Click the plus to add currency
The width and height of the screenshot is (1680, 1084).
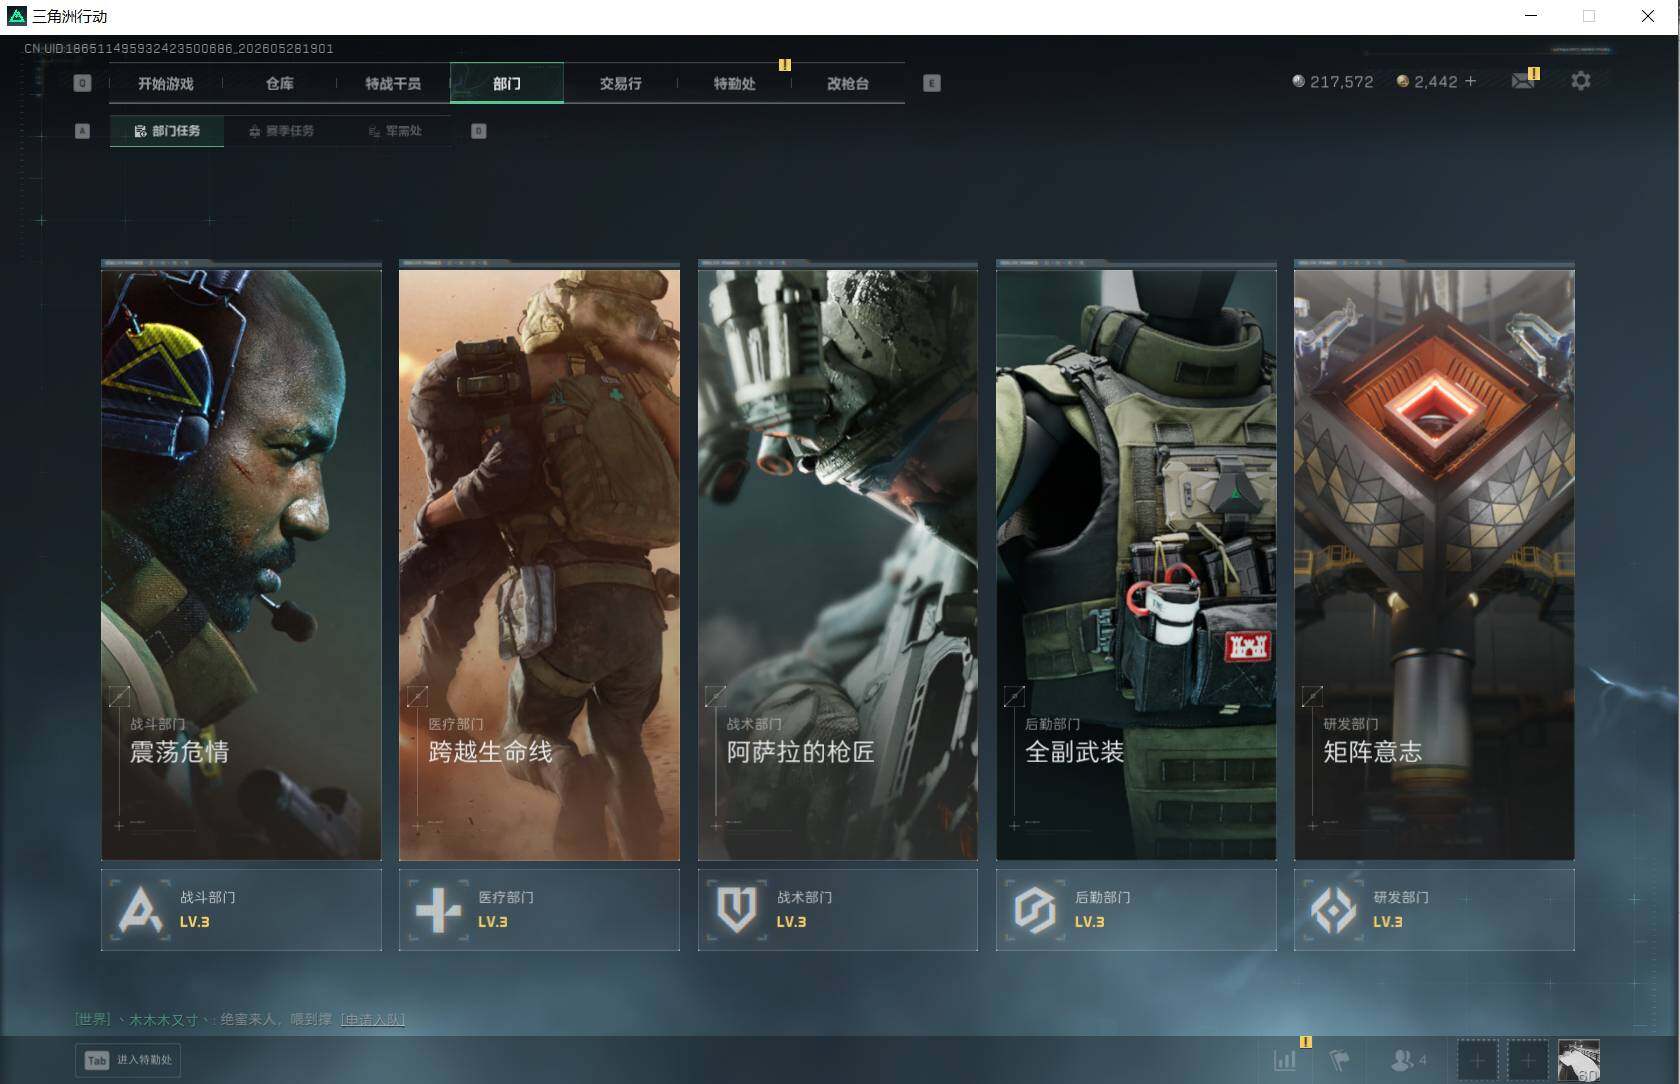point(1470,81)
